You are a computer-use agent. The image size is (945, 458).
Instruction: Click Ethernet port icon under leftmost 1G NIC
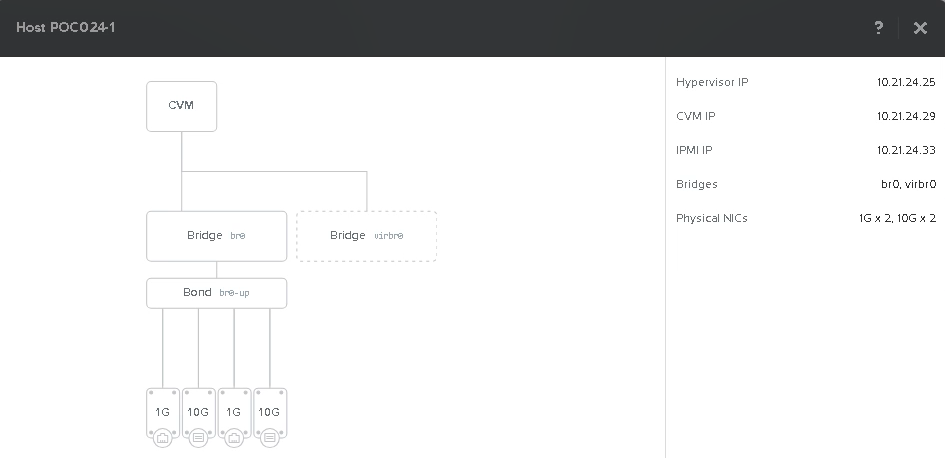click(x=163, y=436)
